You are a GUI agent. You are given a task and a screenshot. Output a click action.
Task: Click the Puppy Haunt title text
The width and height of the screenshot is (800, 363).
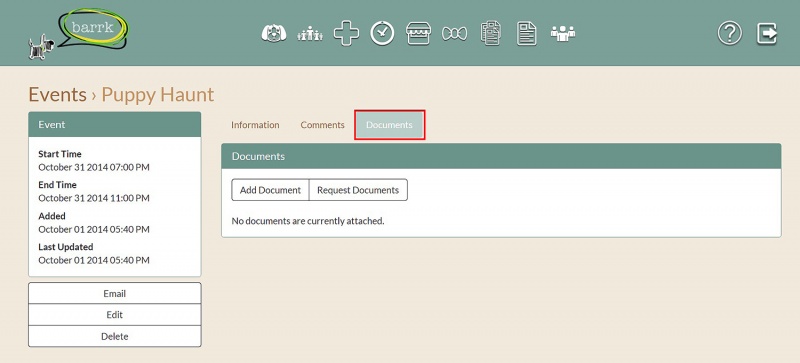click(x=158, y=94)
